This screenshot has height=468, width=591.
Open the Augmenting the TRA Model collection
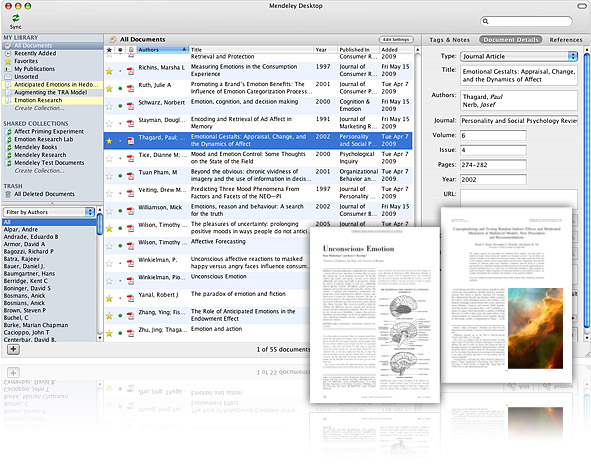[x=52, y=92]
